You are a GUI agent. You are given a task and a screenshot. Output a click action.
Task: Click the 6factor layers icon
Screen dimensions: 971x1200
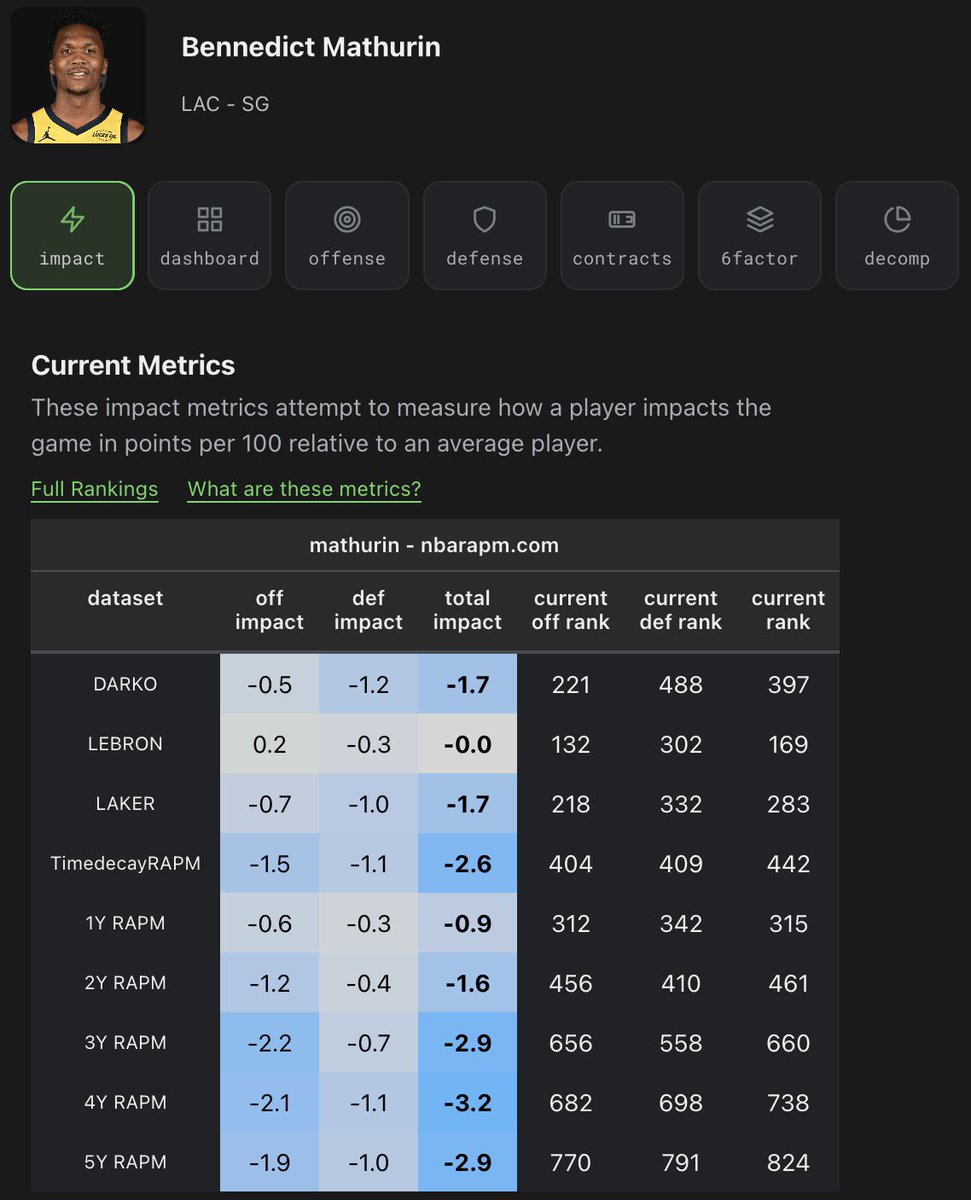click(x=760, y=219)
